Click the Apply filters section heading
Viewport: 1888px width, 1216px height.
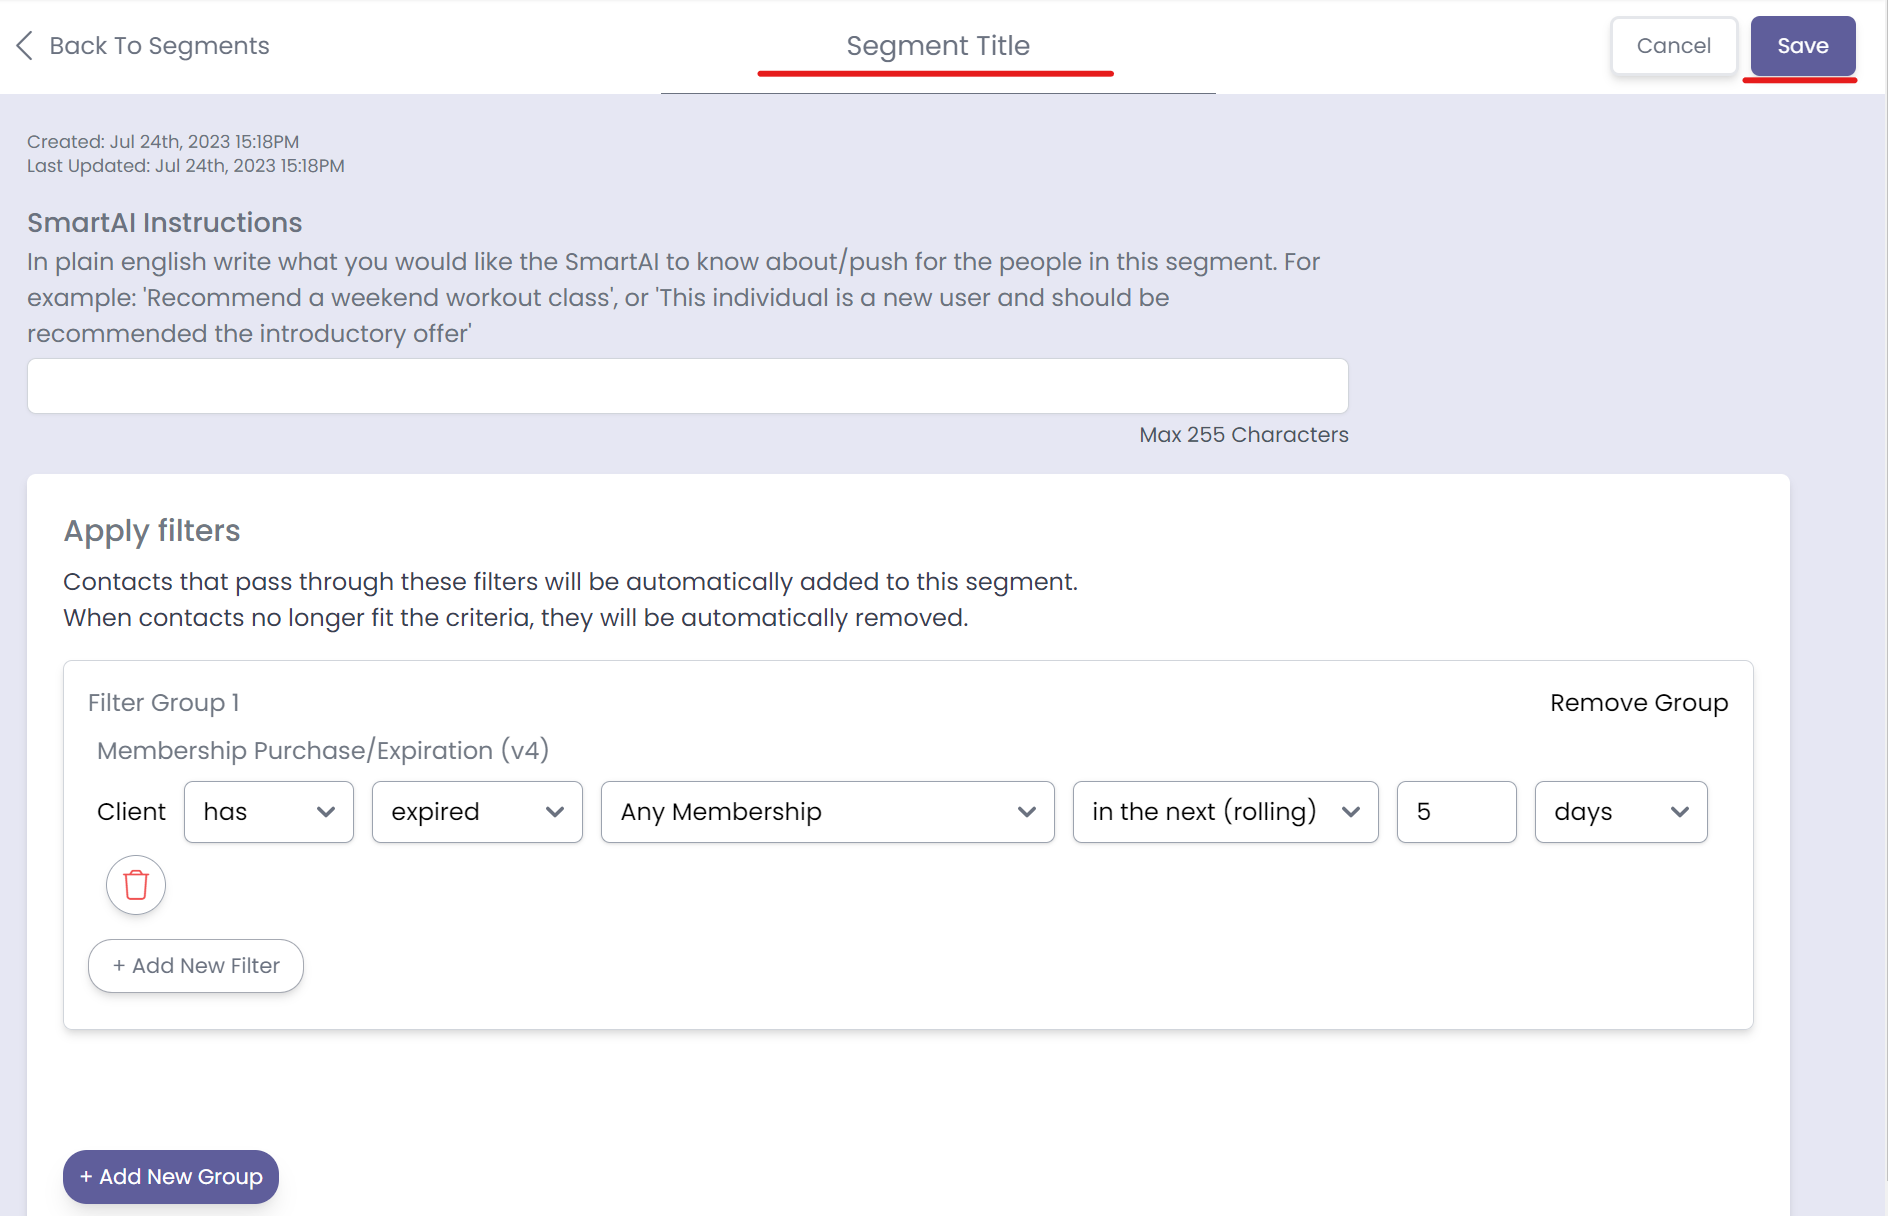click(x=151, y=530)
